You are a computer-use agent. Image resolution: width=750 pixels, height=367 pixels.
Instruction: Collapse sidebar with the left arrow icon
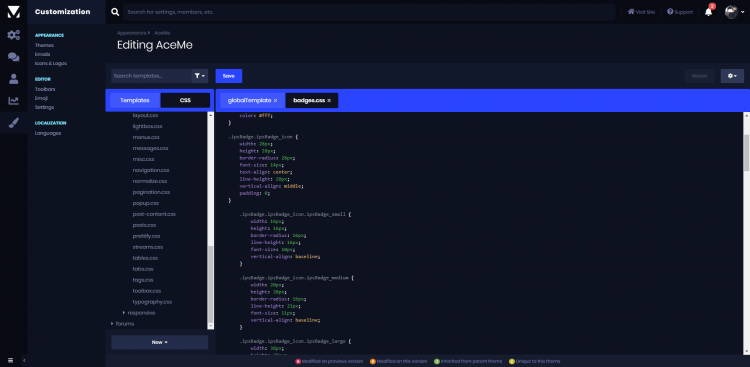coord(24,360)
